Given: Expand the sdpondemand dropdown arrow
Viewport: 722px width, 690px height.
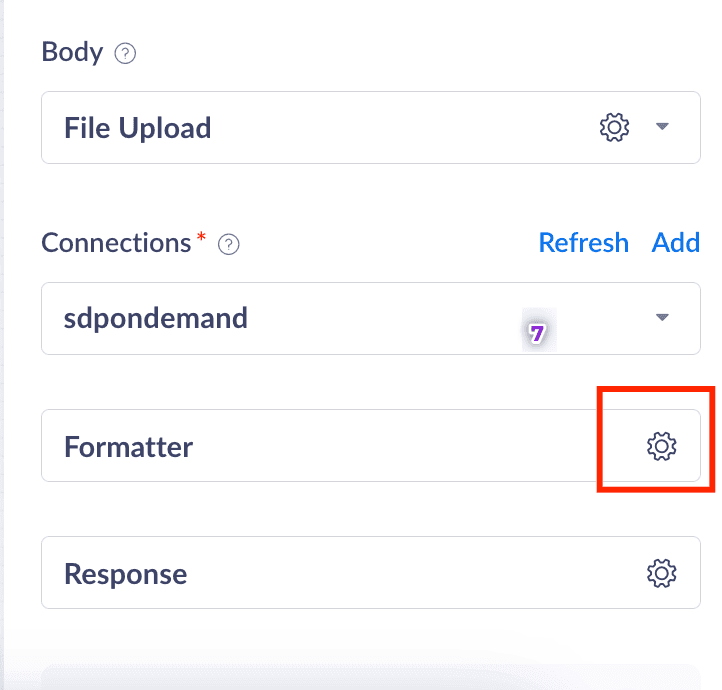Looking at the screenshot, I should coord(661,318).
